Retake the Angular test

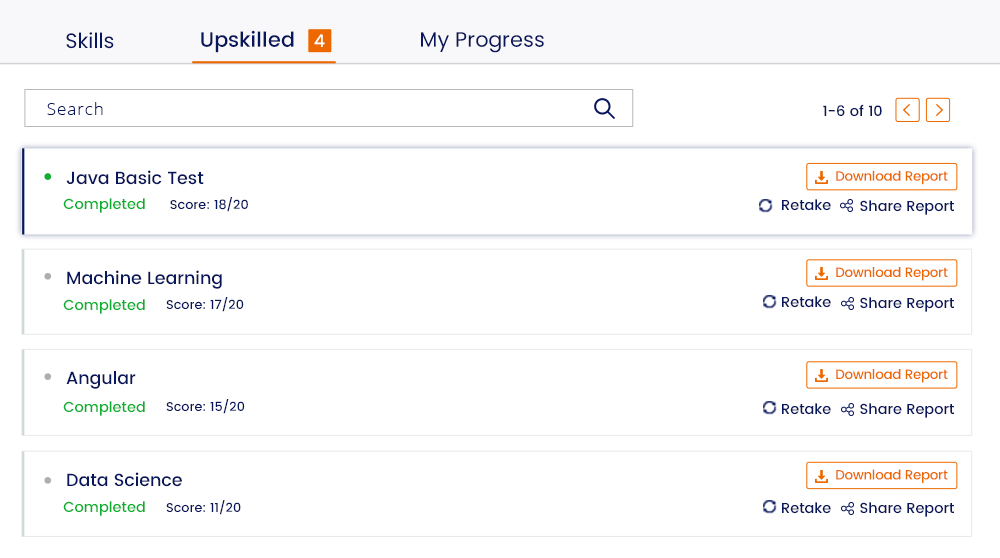pos(797,409)
